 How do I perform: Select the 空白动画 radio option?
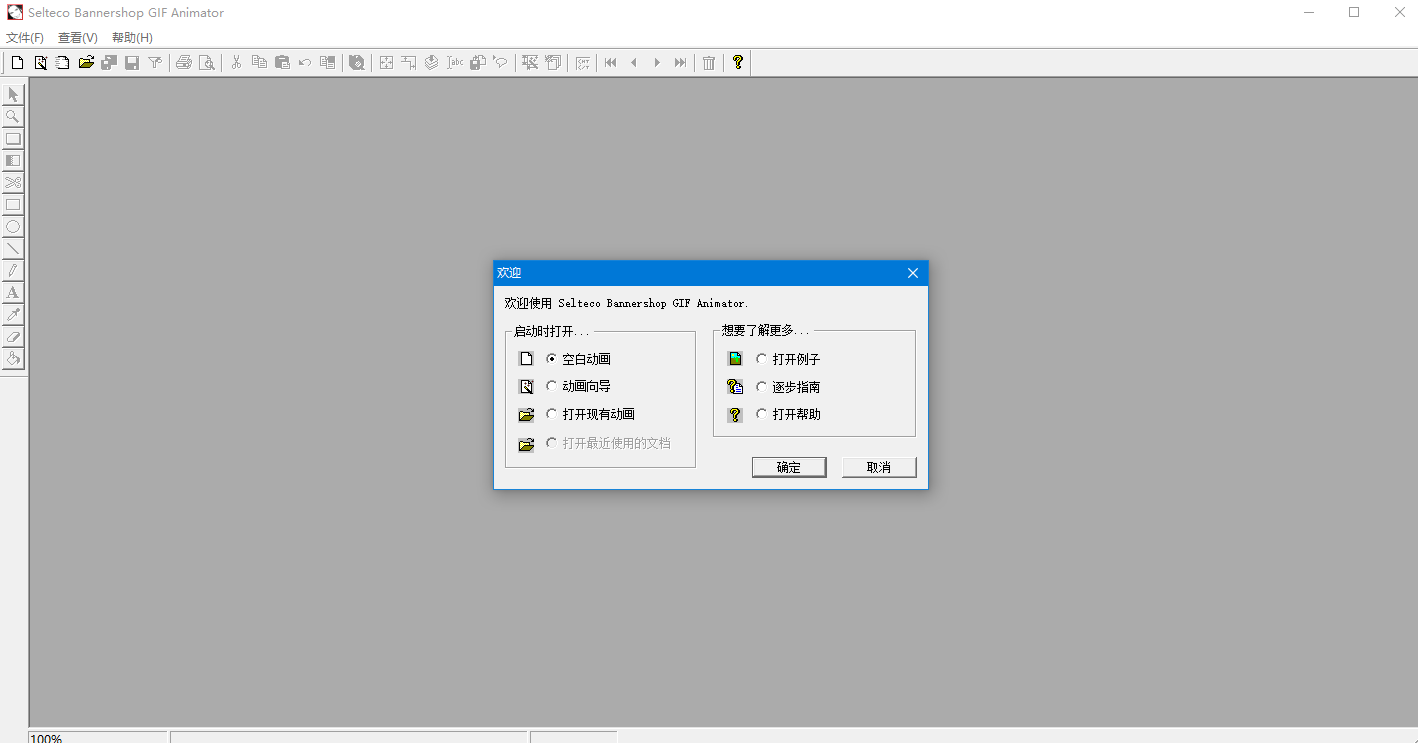(579, 359)
